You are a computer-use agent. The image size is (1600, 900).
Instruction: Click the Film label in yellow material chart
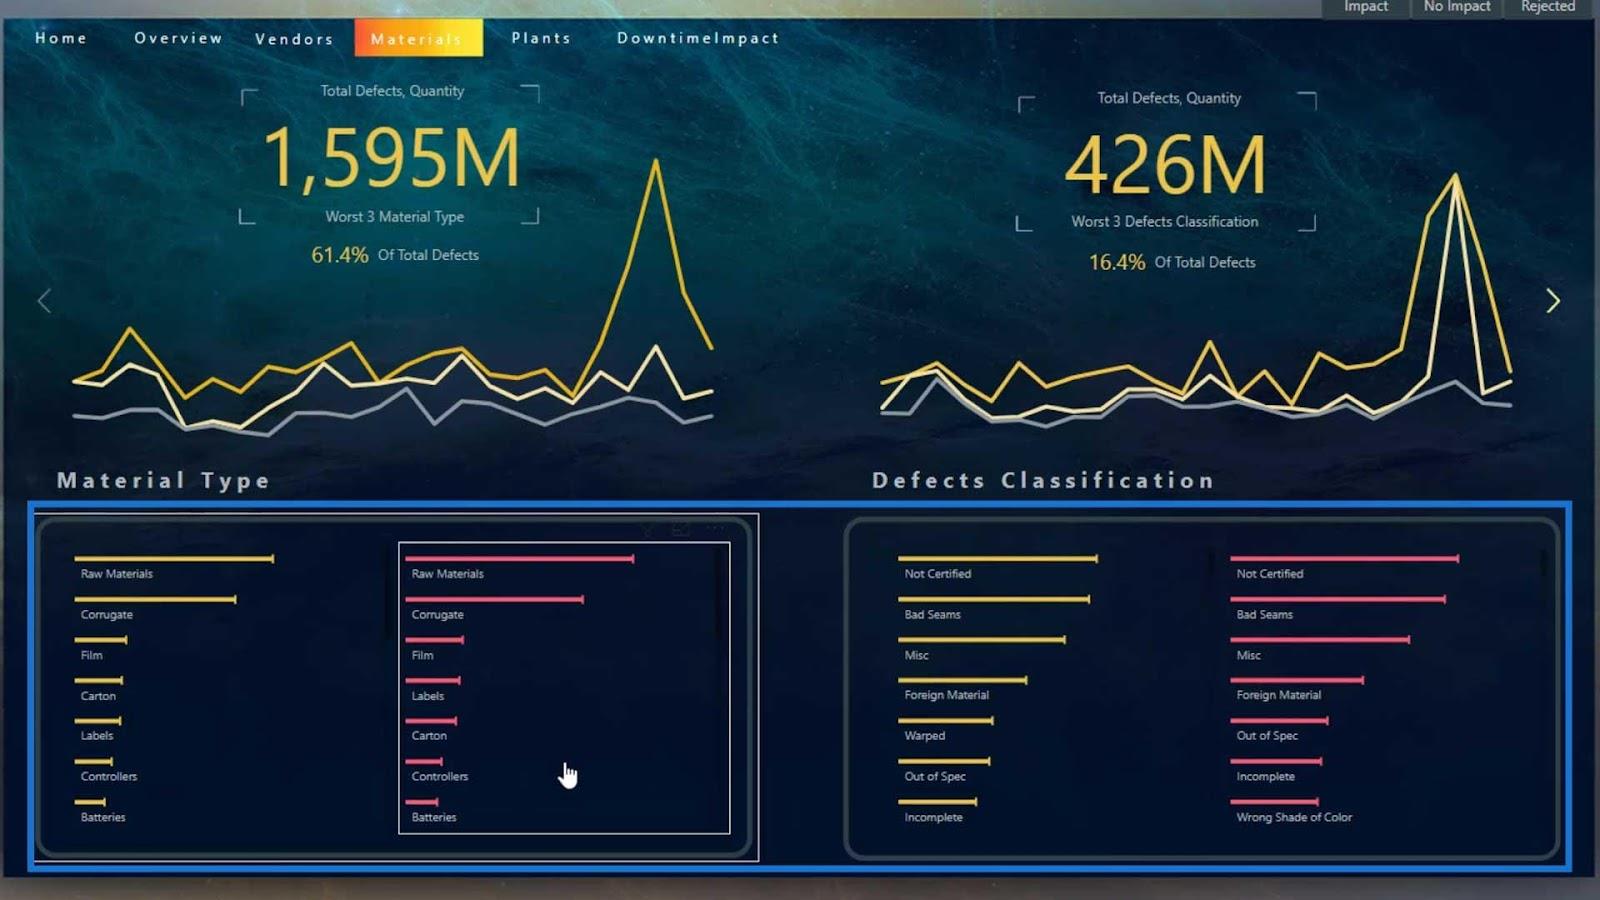pyautogui.click(x=92, y=655)
